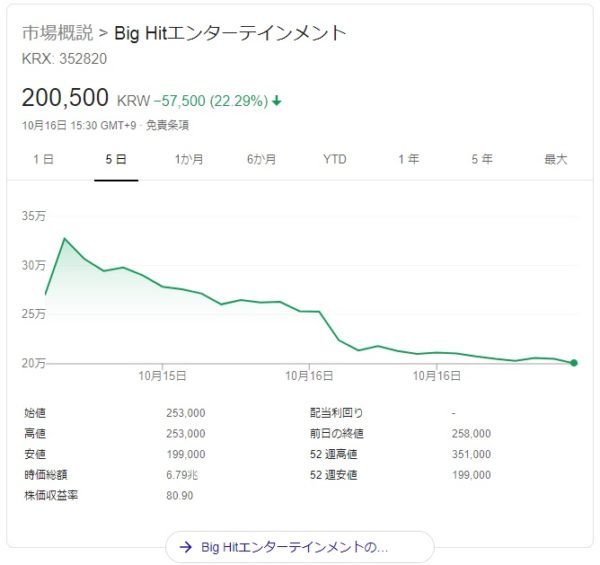Click the chart's peak near 35万
Viewport: 600px width, 565px height.
(65, 239)
